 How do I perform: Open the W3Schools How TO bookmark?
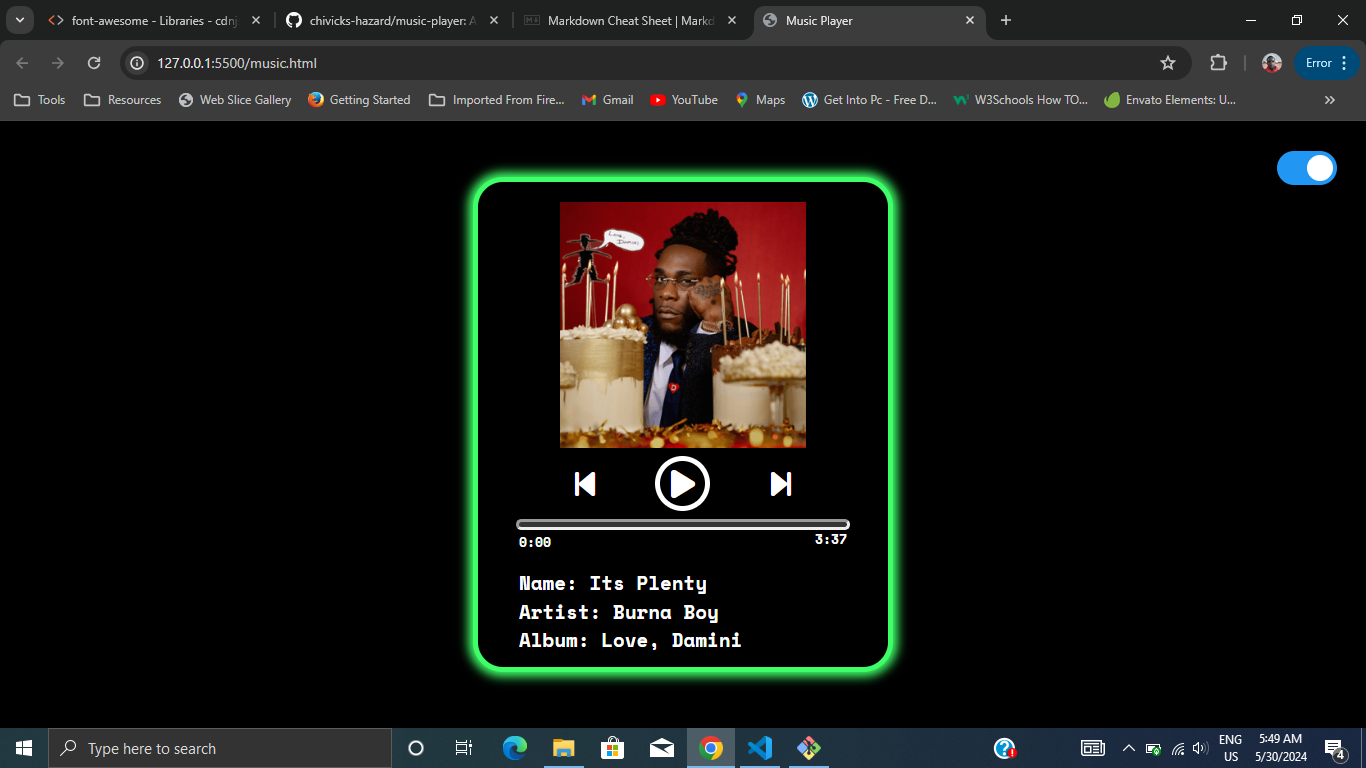(1022, 100)
